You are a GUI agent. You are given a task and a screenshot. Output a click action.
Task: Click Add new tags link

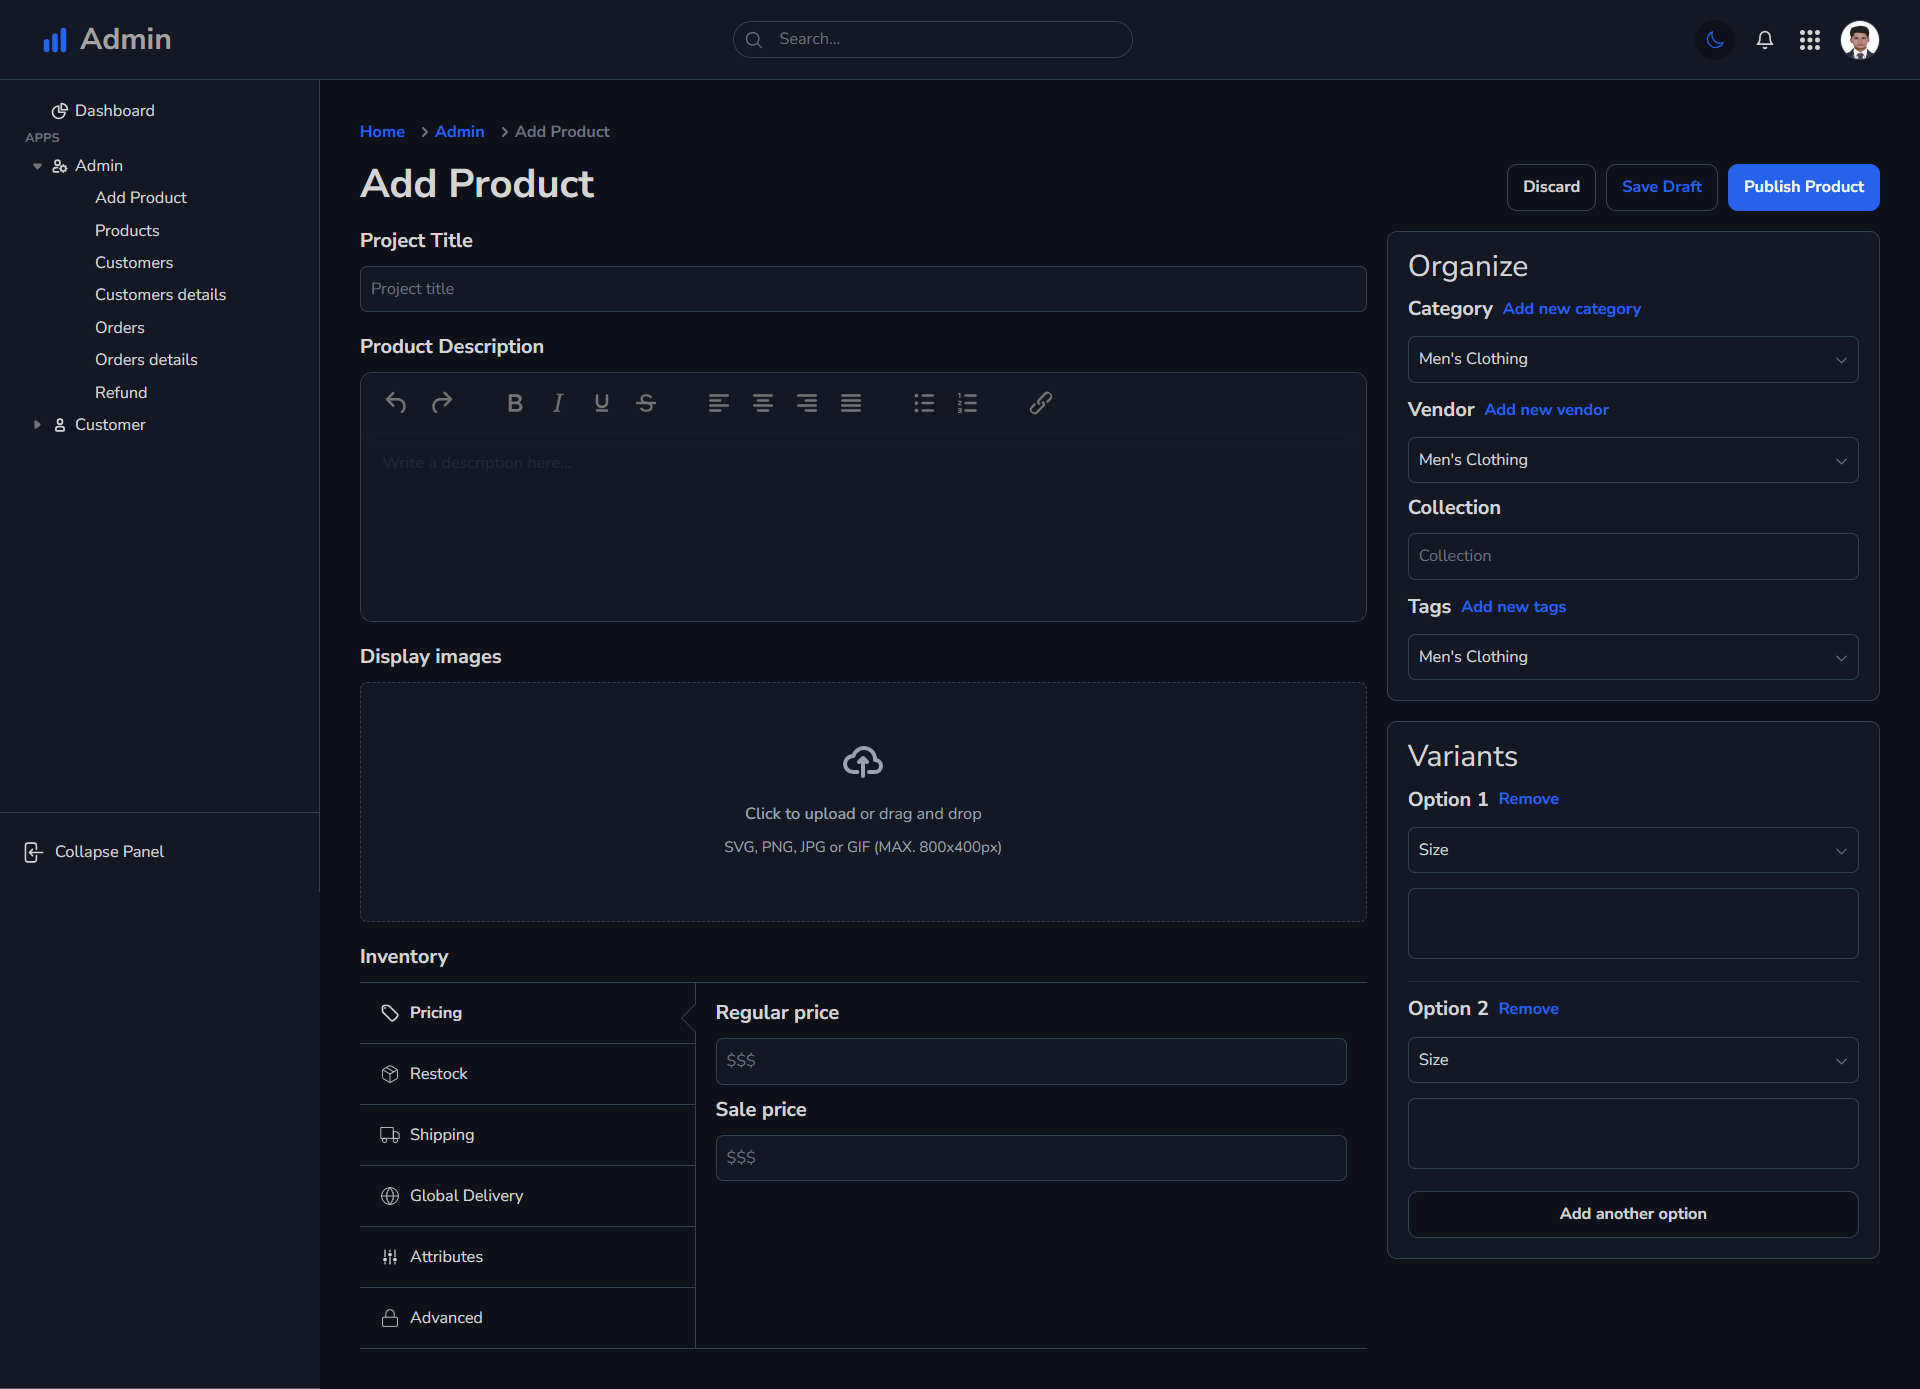[x=1513, y=607]
